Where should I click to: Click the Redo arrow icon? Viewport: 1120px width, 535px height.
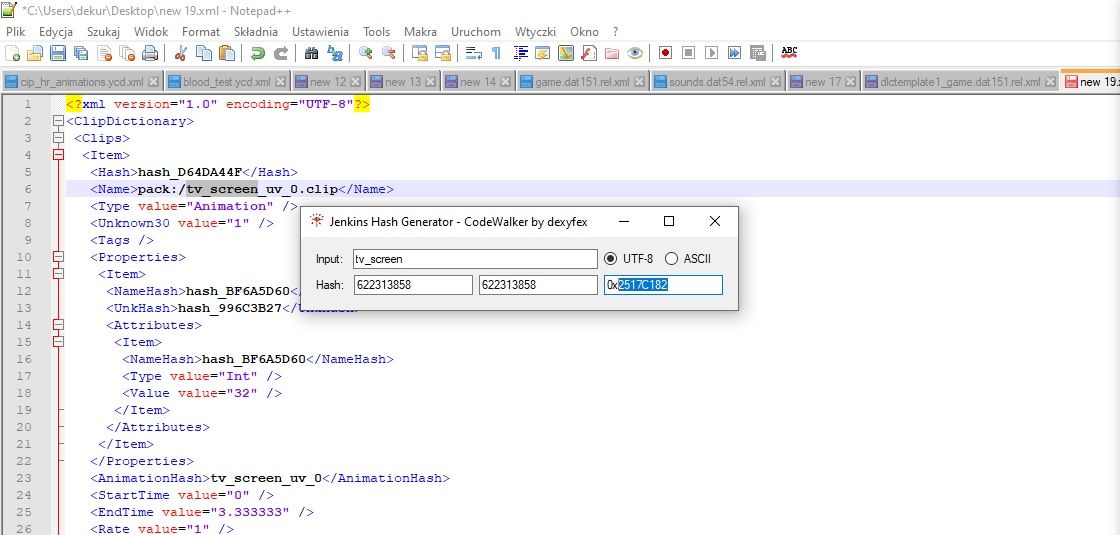[x=281, y=53]
